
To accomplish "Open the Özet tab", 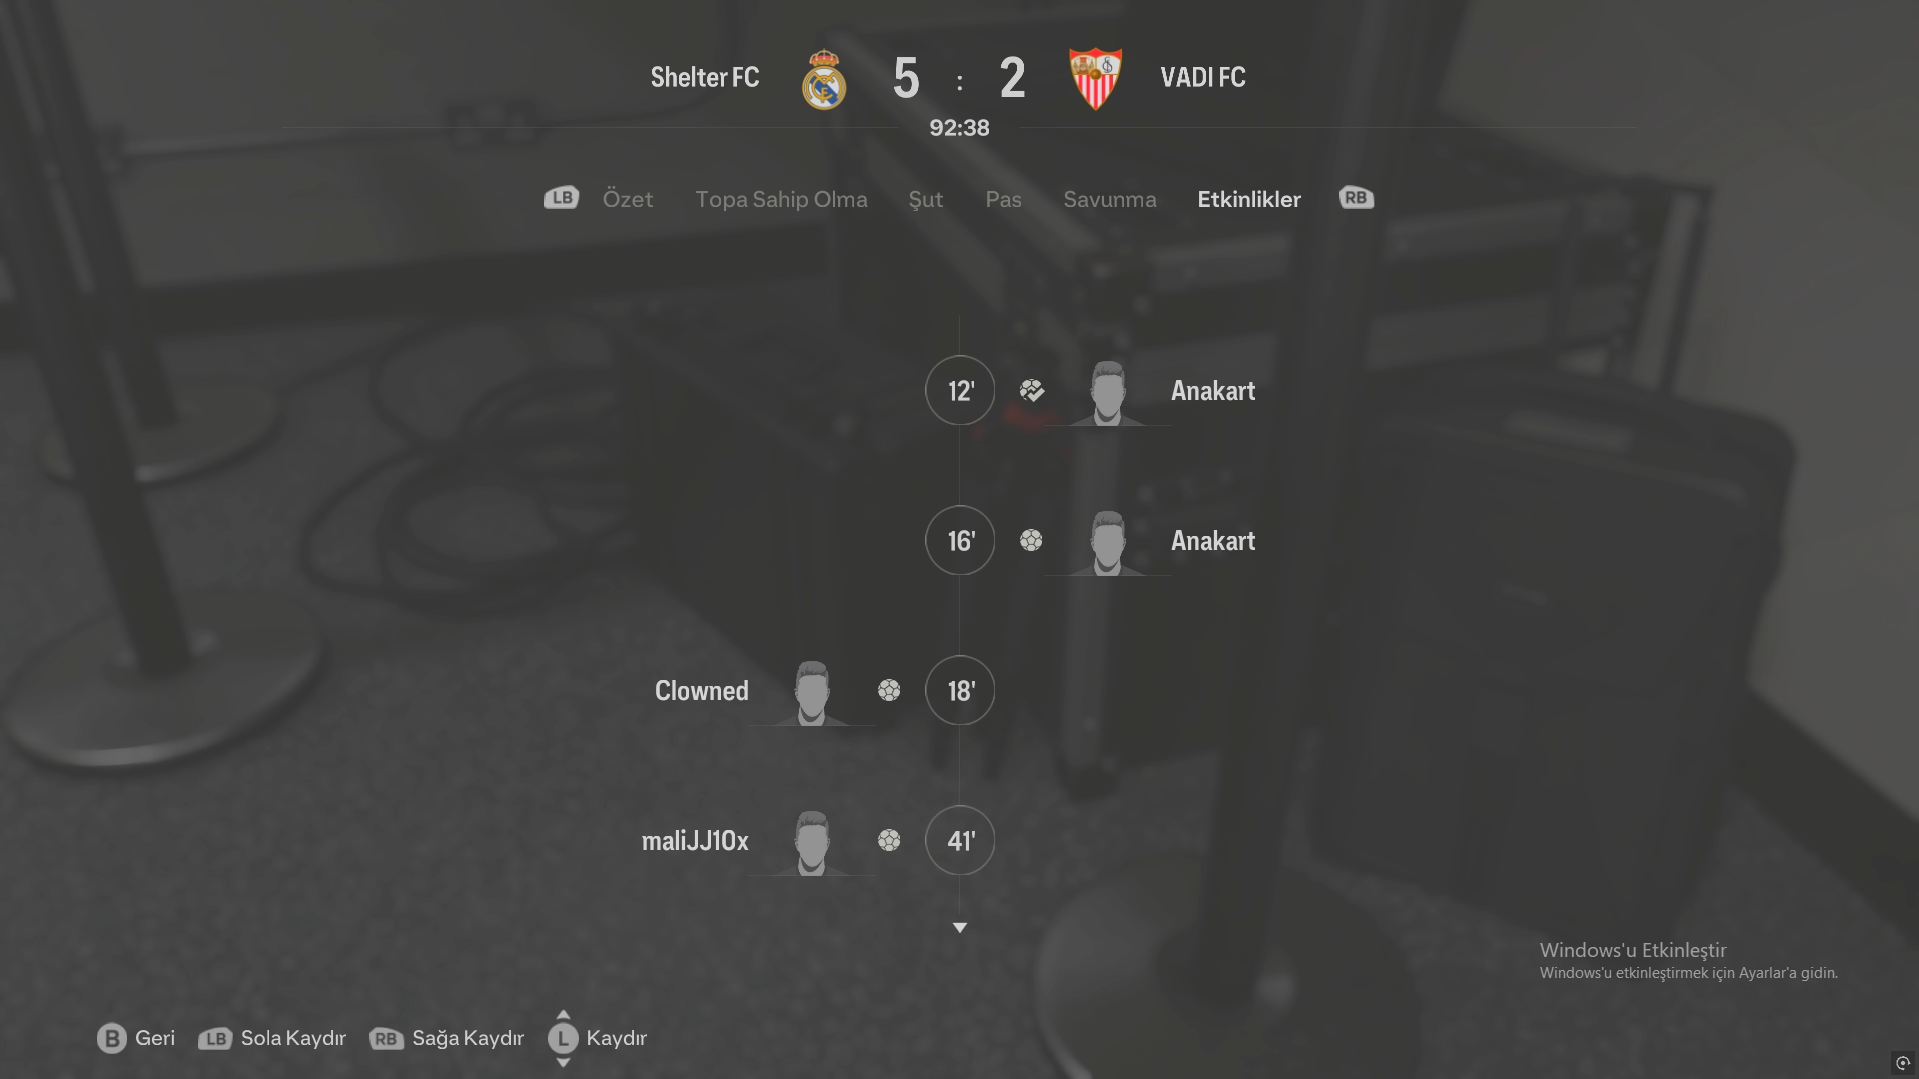I will click(x=628, y=199).
